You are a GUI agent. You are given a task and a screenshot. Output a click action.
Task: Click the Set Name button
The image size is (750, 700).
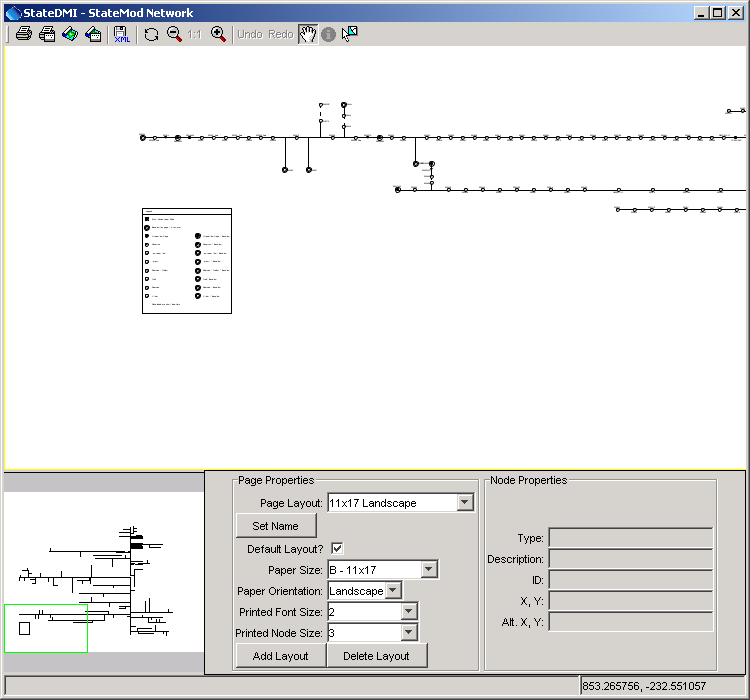coord(276,526)
